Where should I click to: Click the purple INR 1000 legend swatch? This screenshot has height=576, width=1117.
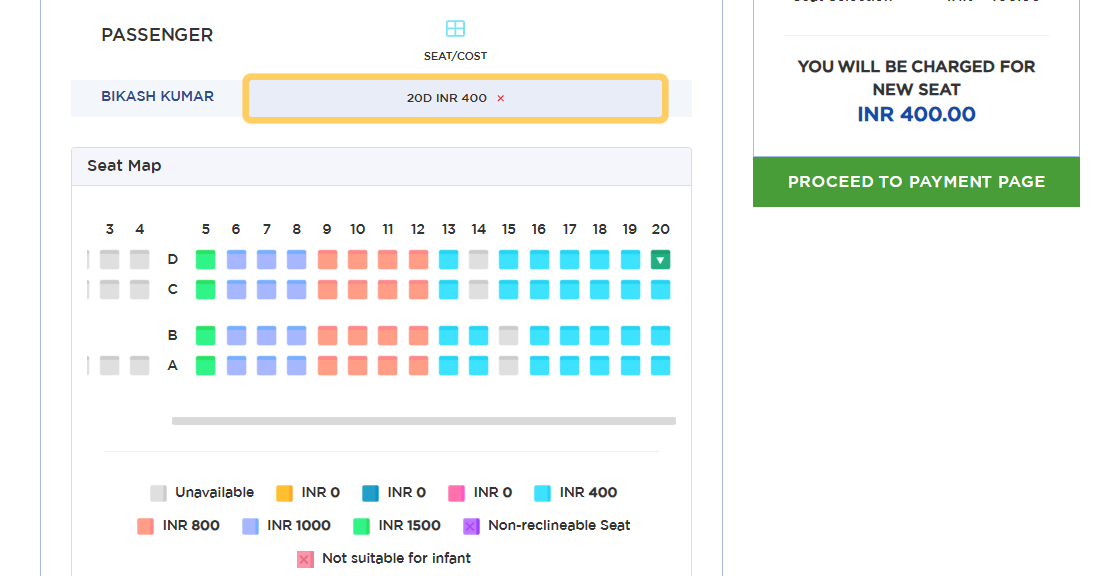click(250, 526)
